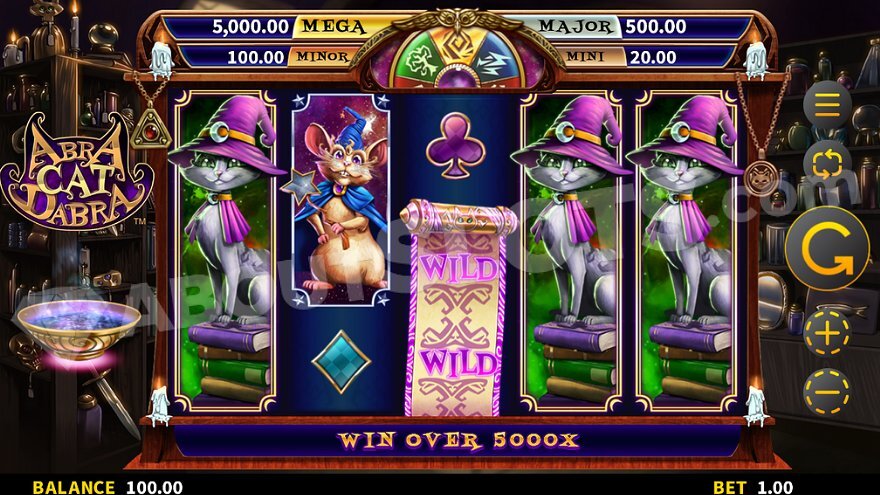
Task: Click the MEGA jackpot label
Action: (334, 26)
